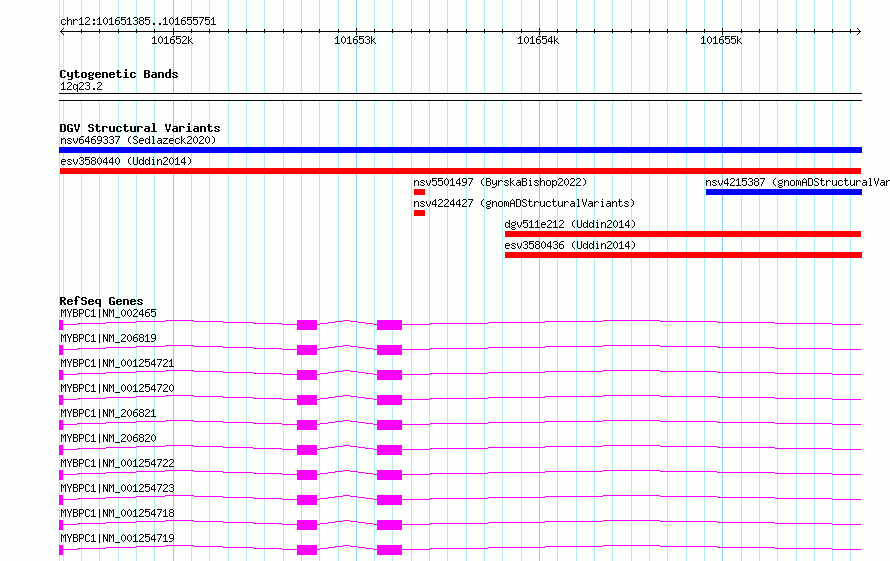Open transcript label MYBPC1|NM_001254719
Screen dimensions: 890x561
[x=117, y=538]
